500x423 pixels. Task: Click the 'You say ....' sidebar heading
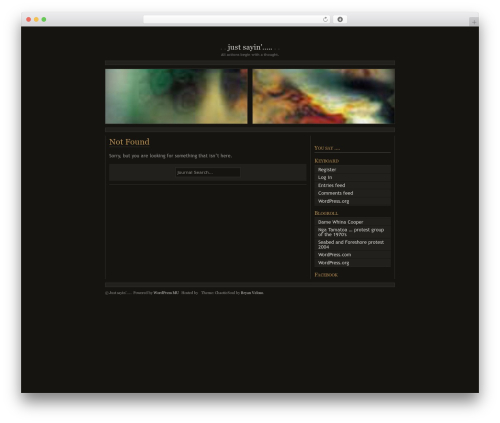327,148
